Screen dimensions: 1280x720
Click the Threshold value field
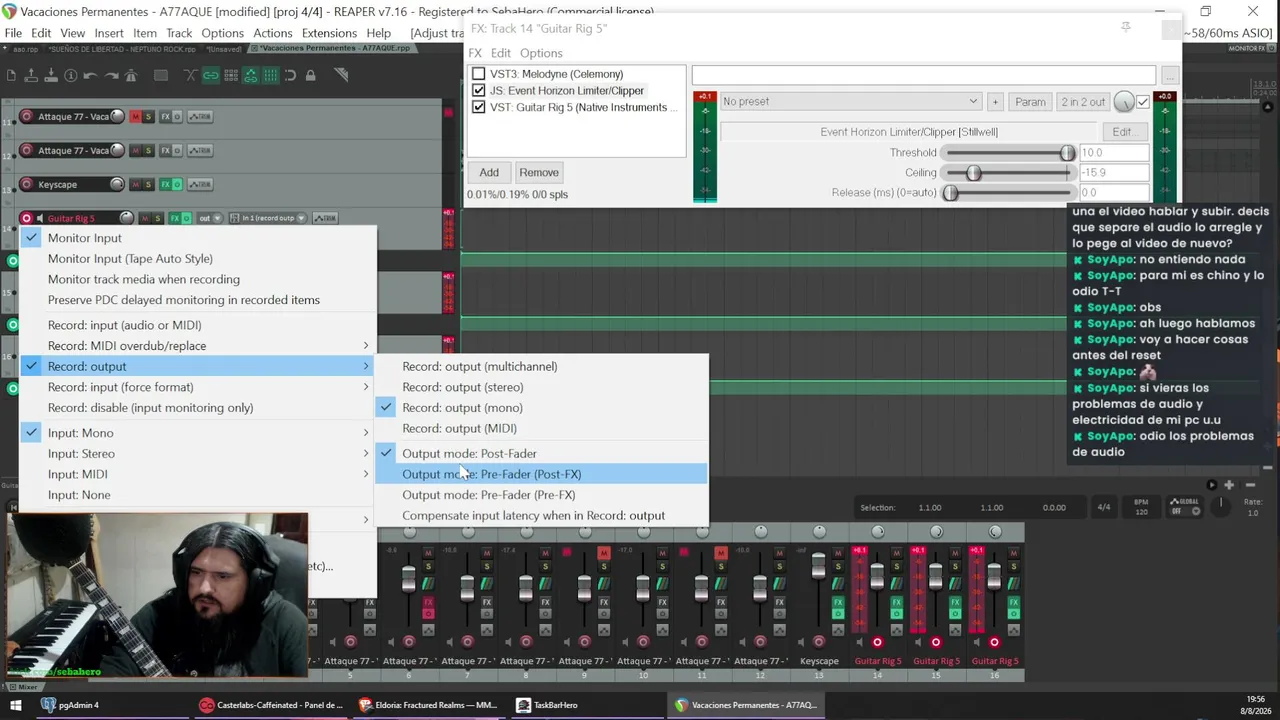pyautogui.click(x=1114, y=153)
